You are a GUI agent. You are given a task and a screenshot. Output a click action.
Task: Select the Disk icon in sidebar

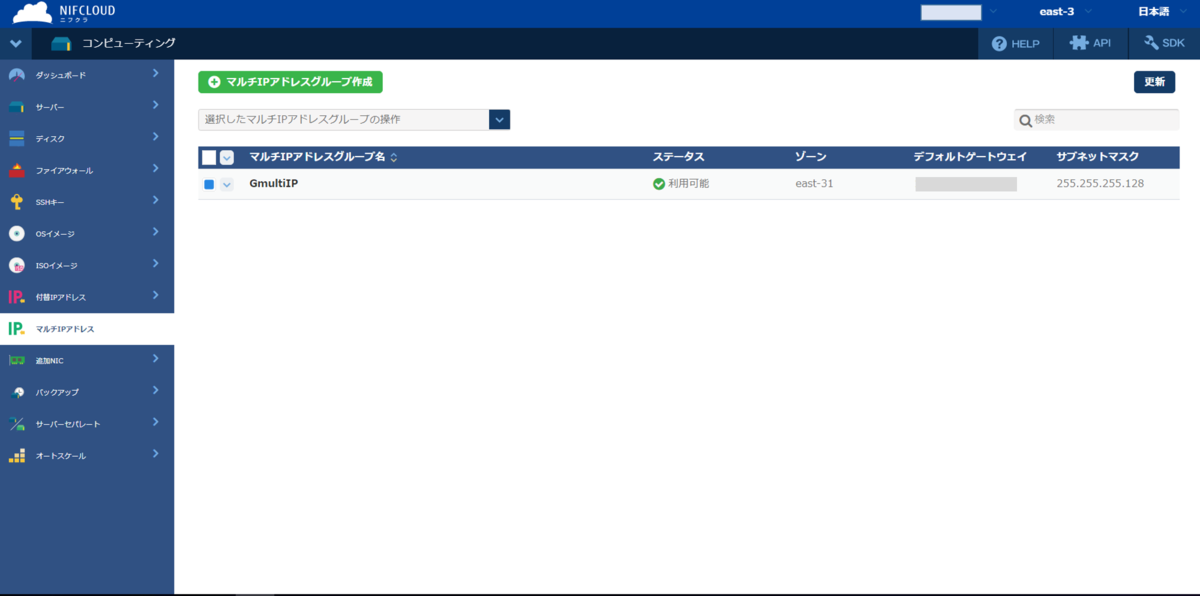click(x=17, y=138)
